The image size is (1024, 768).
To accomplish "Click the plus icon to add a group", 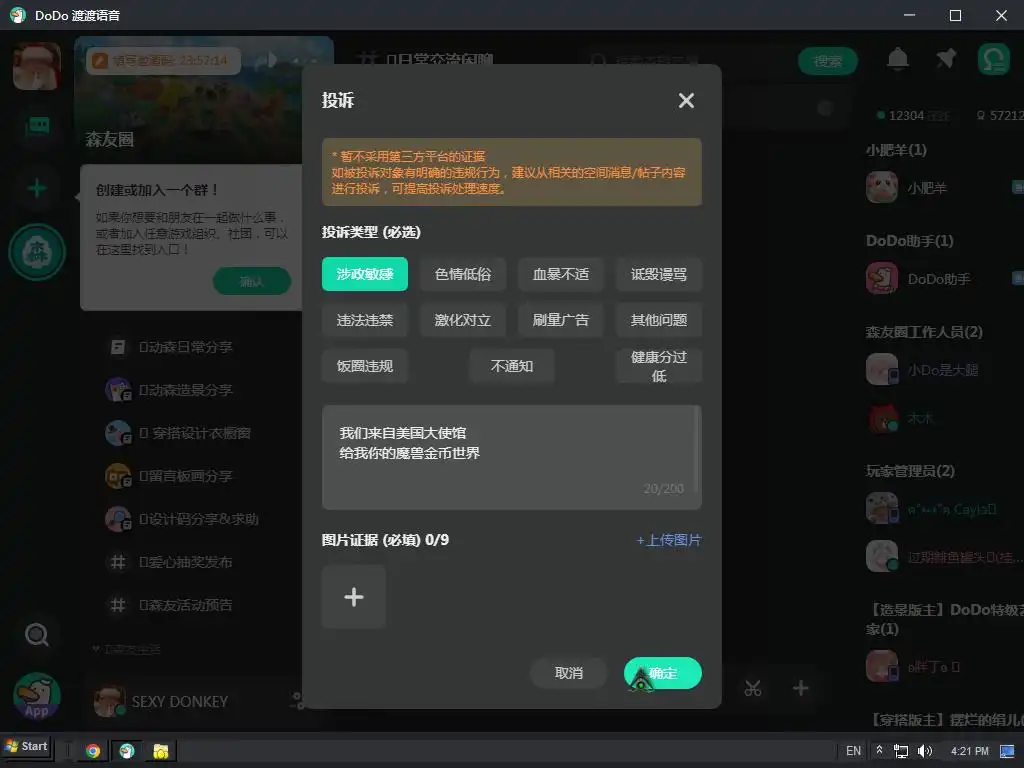I will click(37, 188).
